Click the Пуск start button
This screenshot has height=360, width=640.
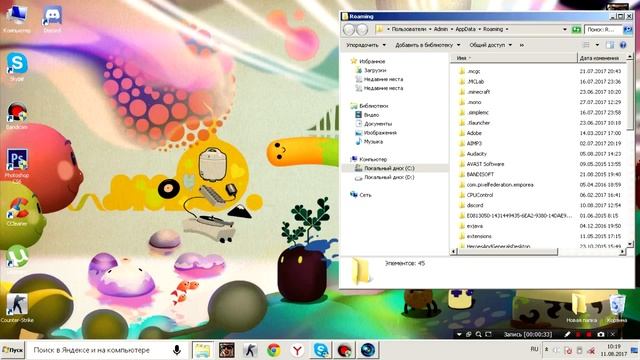tap(13, 350)
